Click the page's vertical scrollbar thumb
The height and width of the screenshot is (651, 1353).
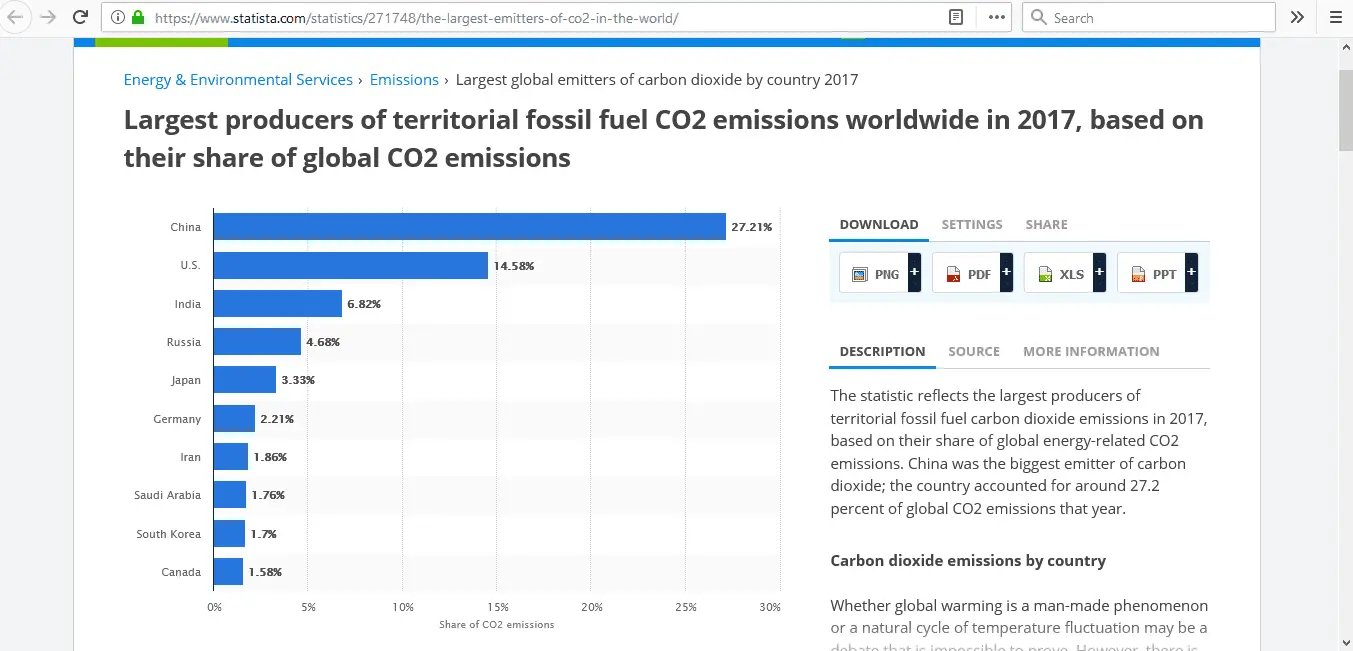click(1345, 110)
